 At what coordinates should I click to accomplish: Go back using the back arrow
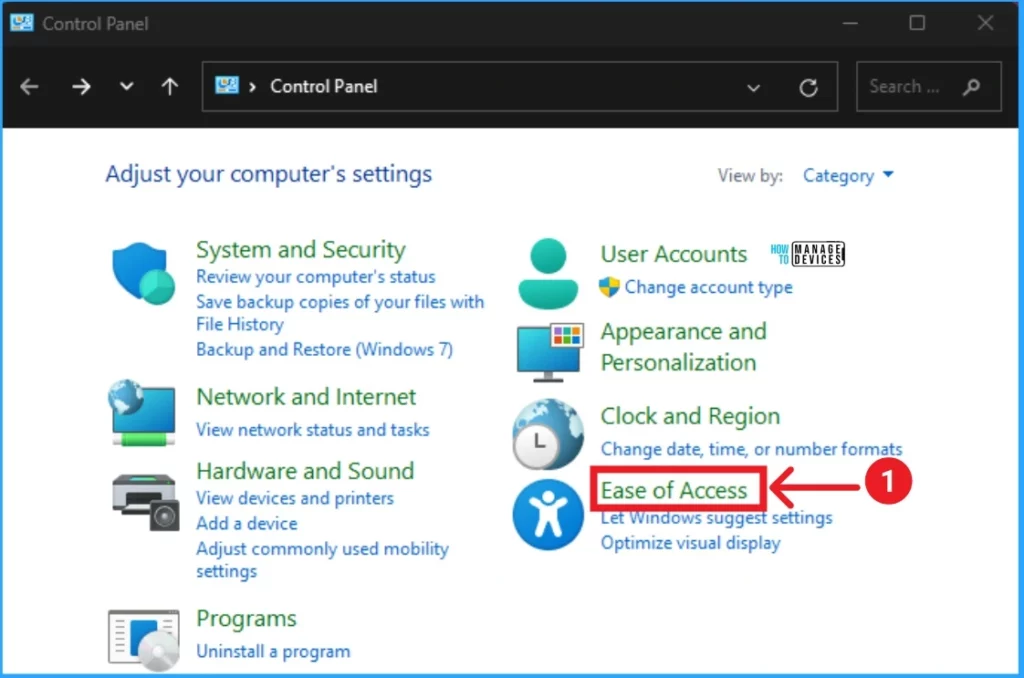29,86
